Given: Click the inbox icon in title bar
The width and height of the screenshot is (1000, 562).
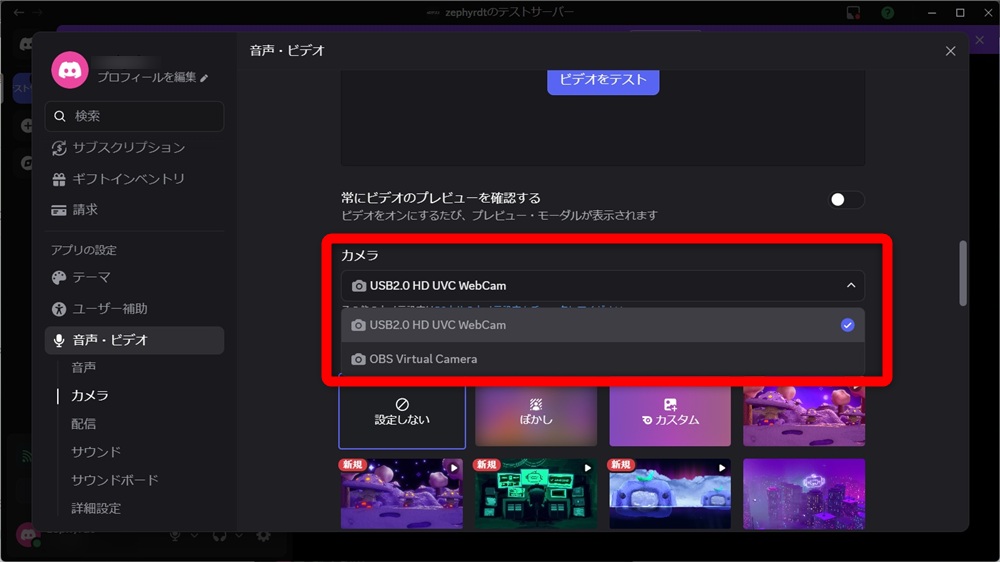Looking at the screenshot, I should (853, 13).
